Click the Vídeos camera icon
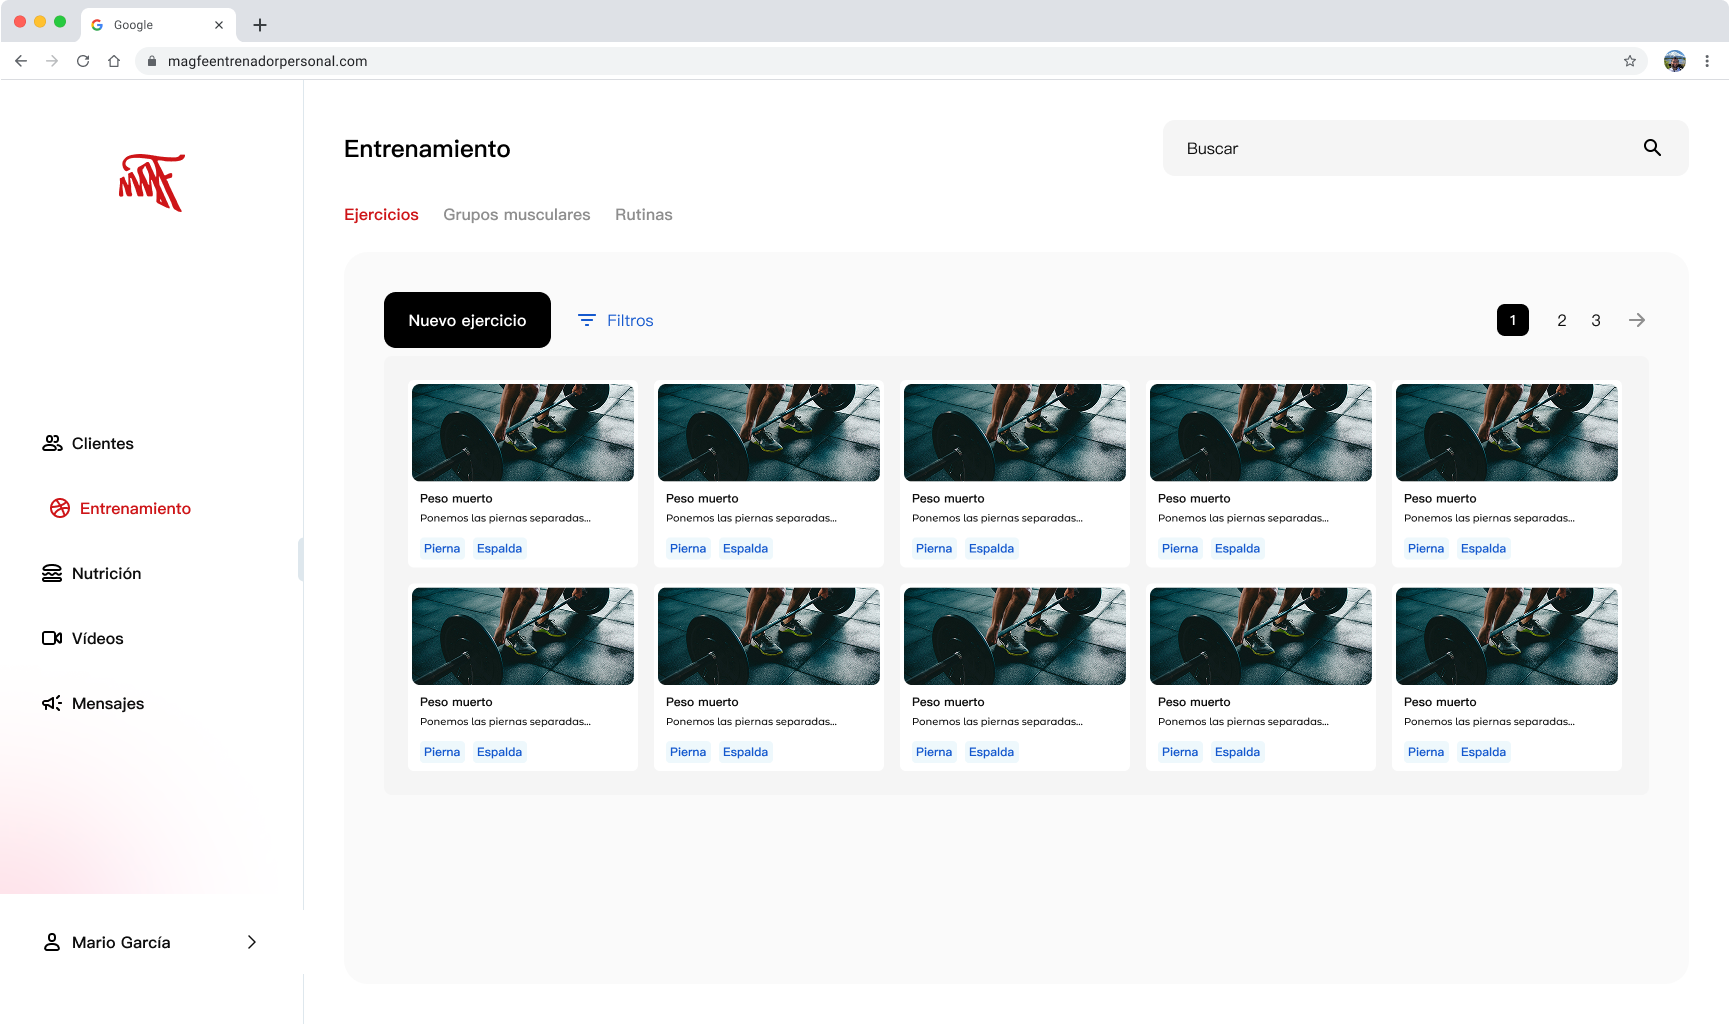Image resolution: width=1729 pixels, height=1024 pixels. (52, 638)
